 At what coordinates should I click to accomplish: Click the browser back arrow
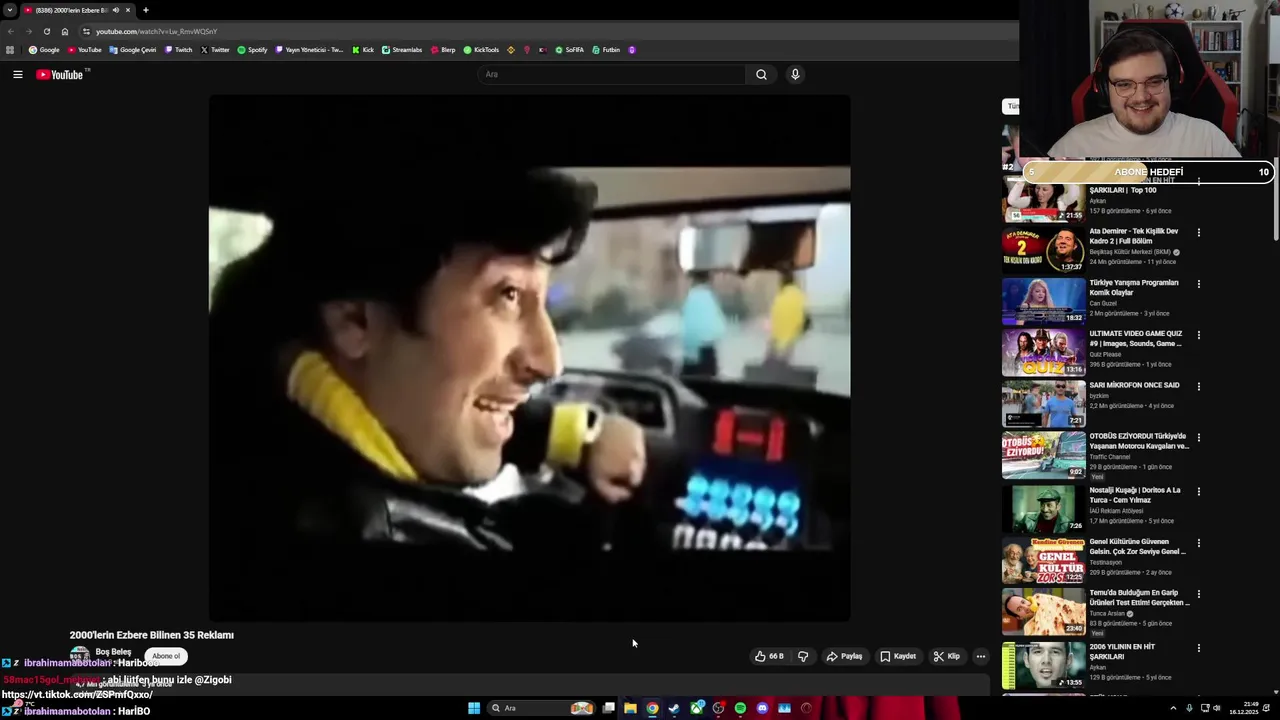11,31
